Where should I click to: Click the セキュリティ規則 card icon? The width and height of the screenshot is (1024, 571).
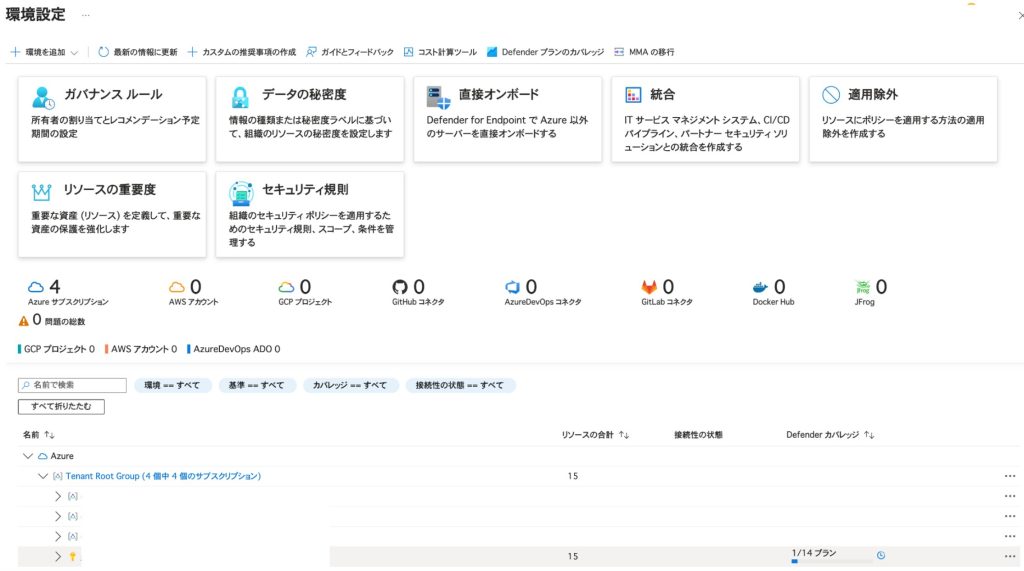[241, 191]
